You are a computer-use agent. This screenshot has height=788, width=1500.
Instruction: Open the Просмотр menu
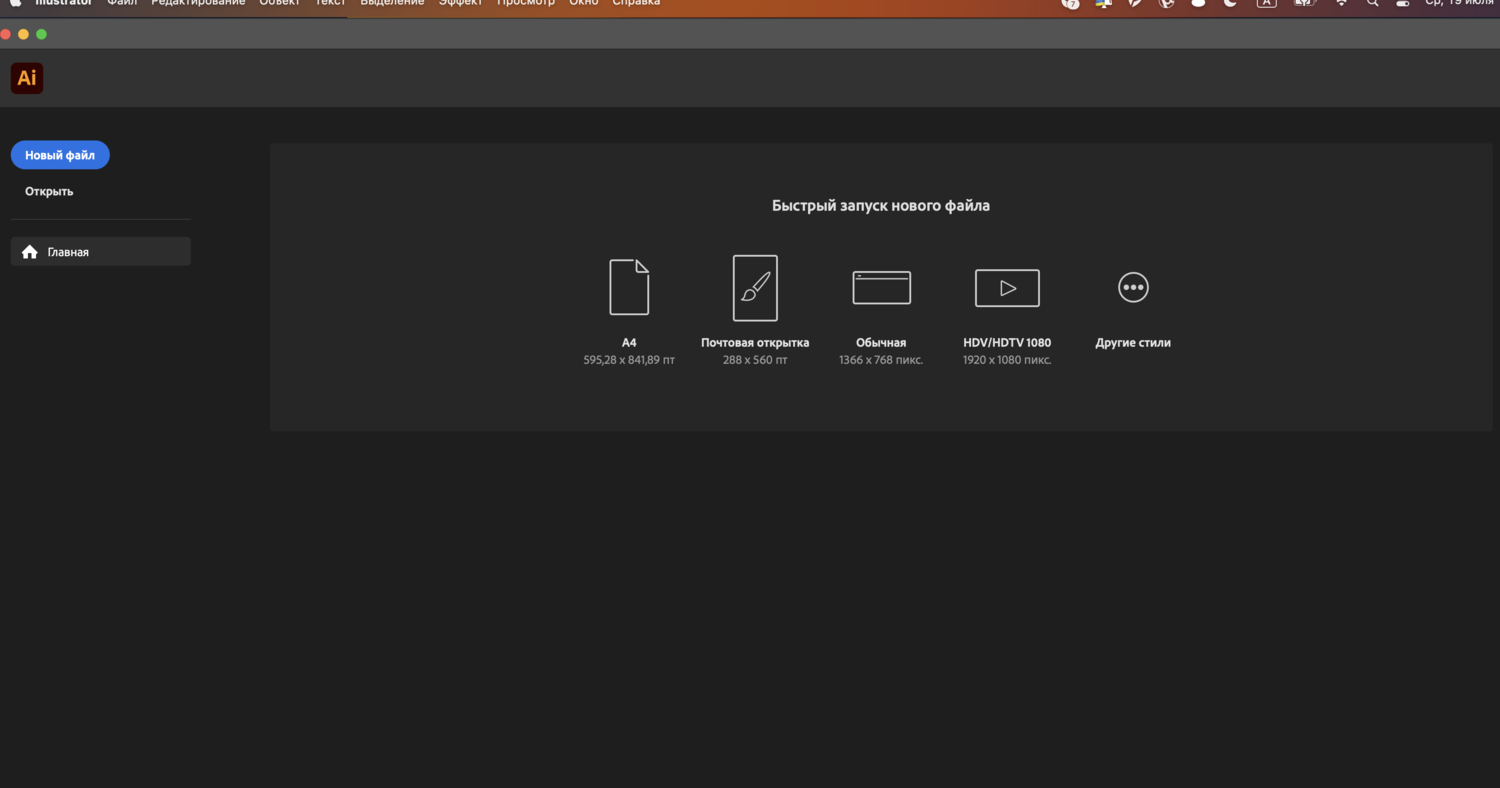526,3
